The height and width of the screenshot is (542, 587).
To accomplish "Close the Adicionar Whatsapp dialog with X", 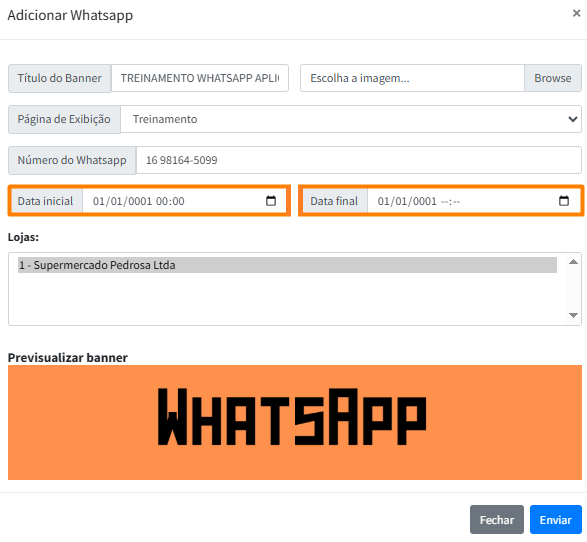I will coord(576,13).
